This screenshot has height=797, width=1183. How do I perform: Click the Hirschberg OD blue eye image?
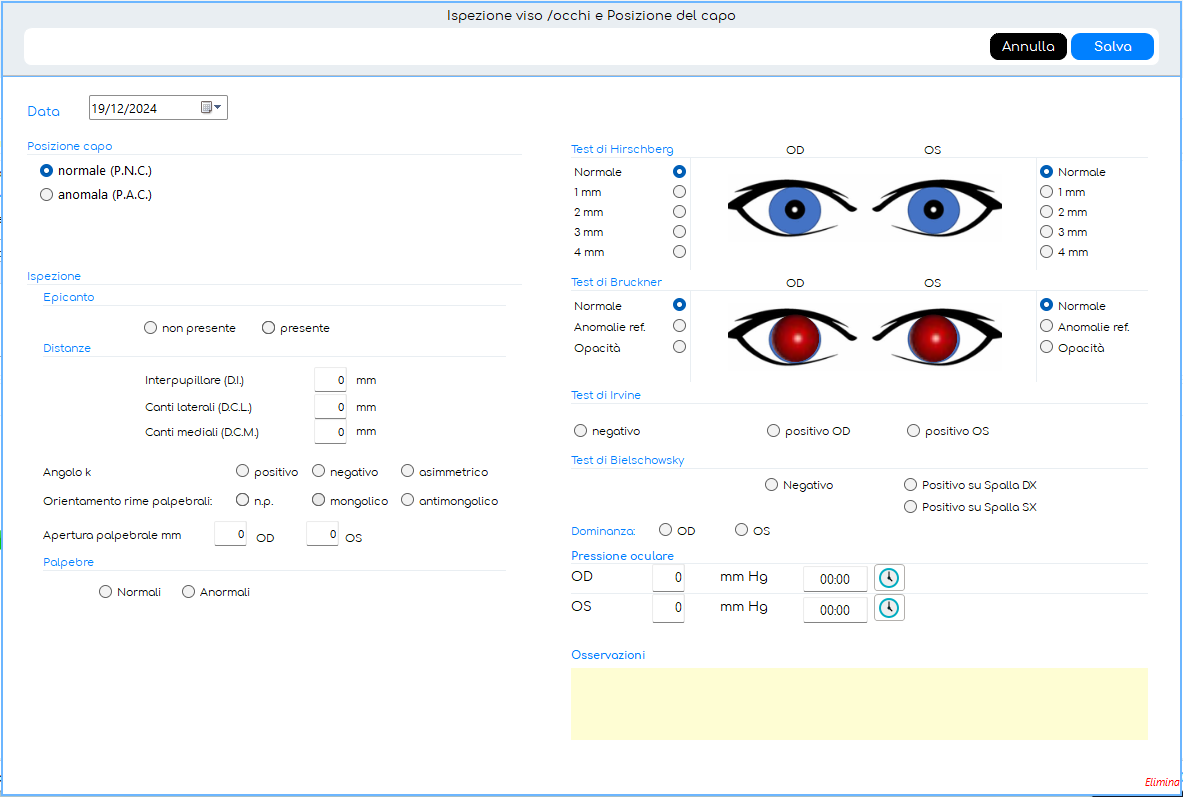pos(794,210)
